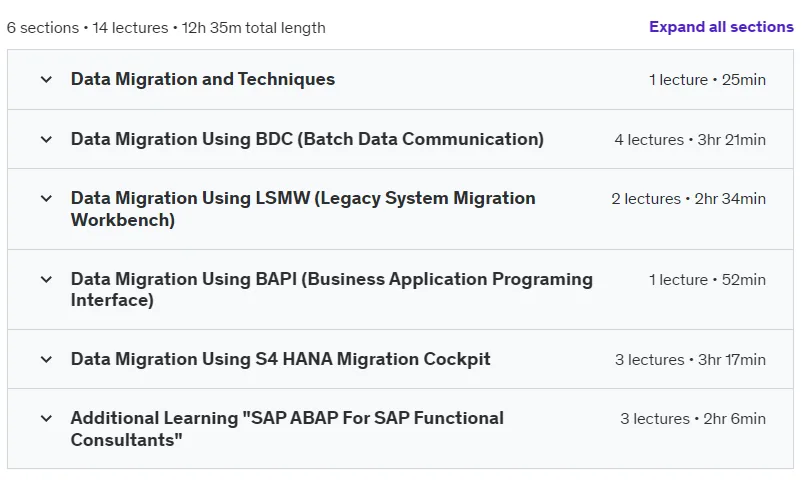Open Data Migration Using BDC section title
Viewport: 807px width, 481px height.
(307, 139)
